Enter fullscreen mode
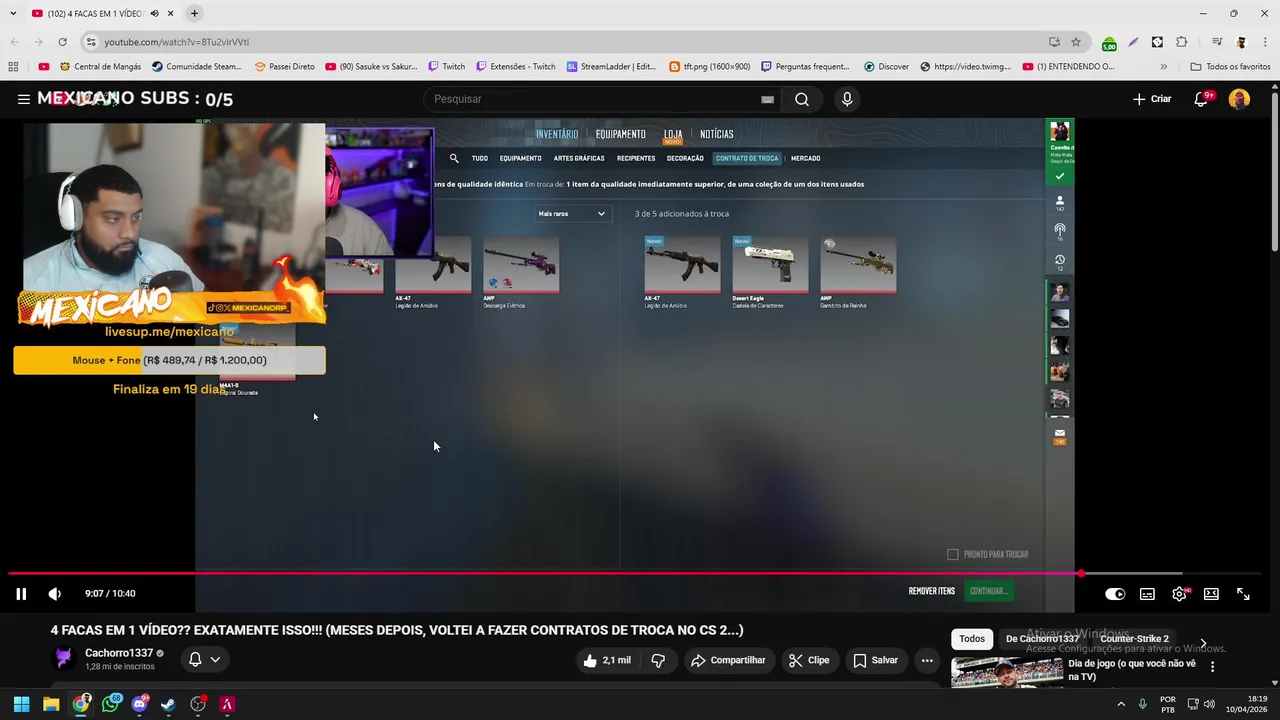This screenshot has width=1280, height=720. click(1243, 594)
